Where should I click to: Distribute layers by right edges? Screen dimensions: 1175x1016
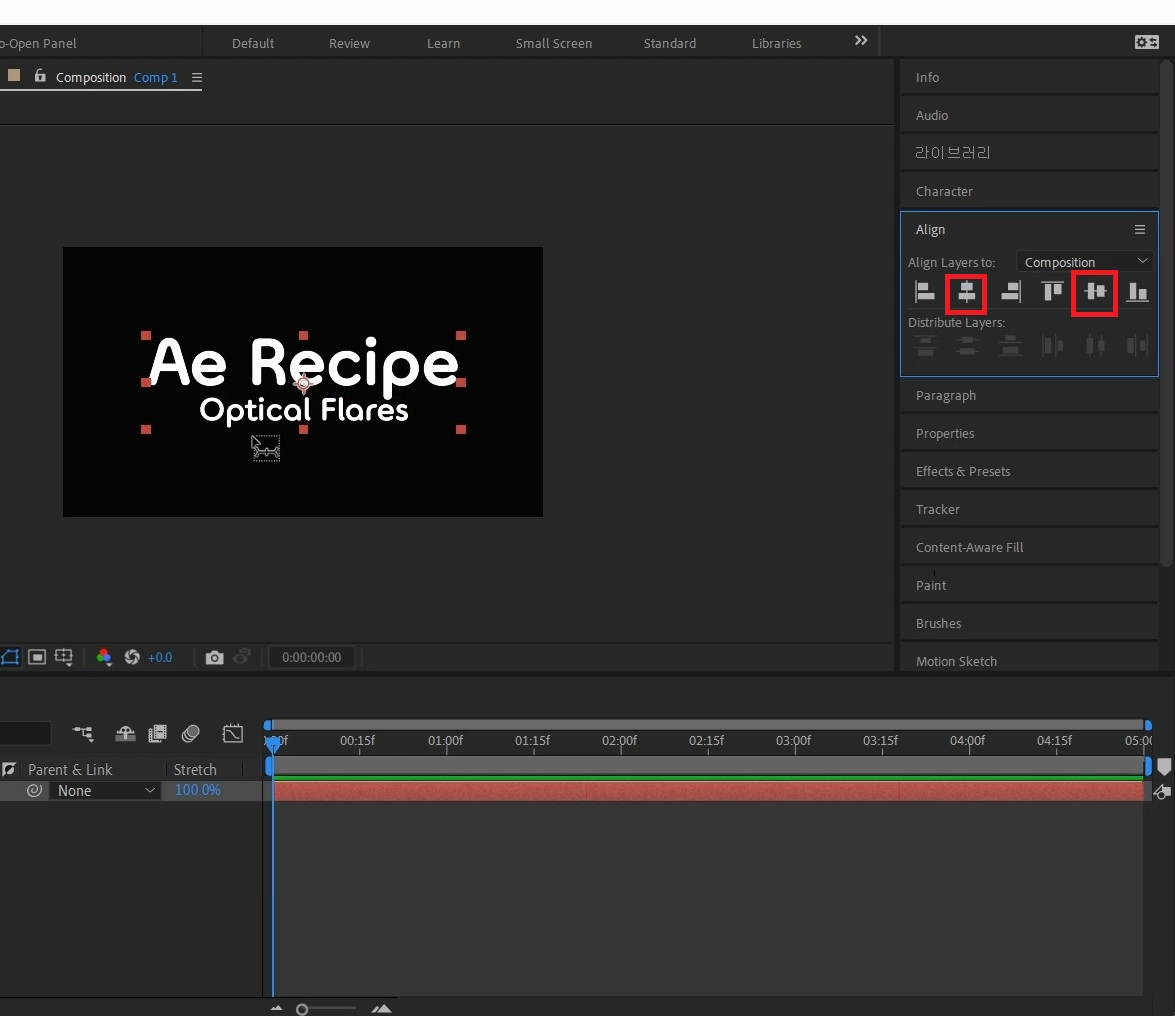coord(1137,345)
